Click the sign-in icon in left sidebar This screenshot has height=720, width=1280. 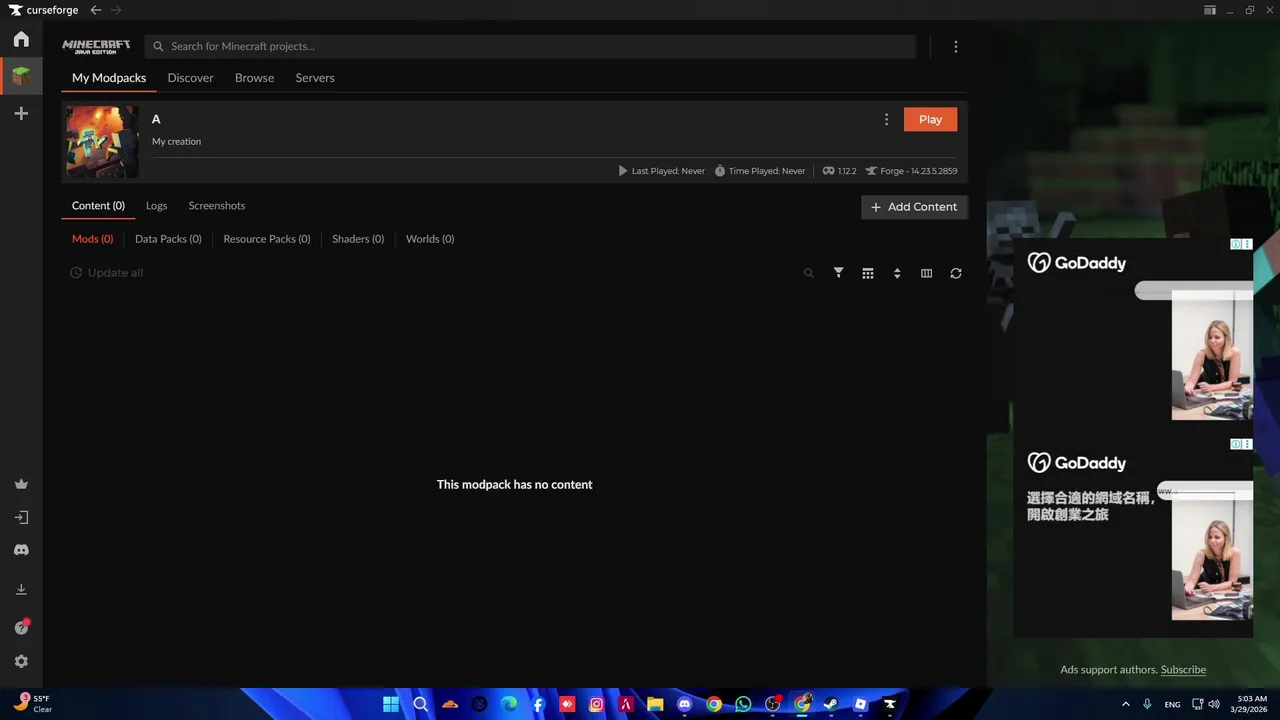click(x=21, y=517)
